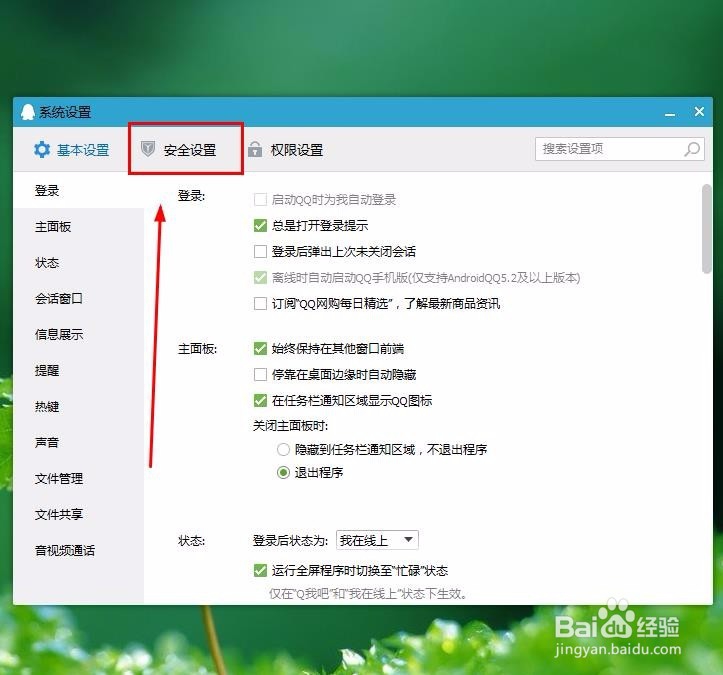
Task: Click the padlock icon for 权限设置
Action: [255, 149]
